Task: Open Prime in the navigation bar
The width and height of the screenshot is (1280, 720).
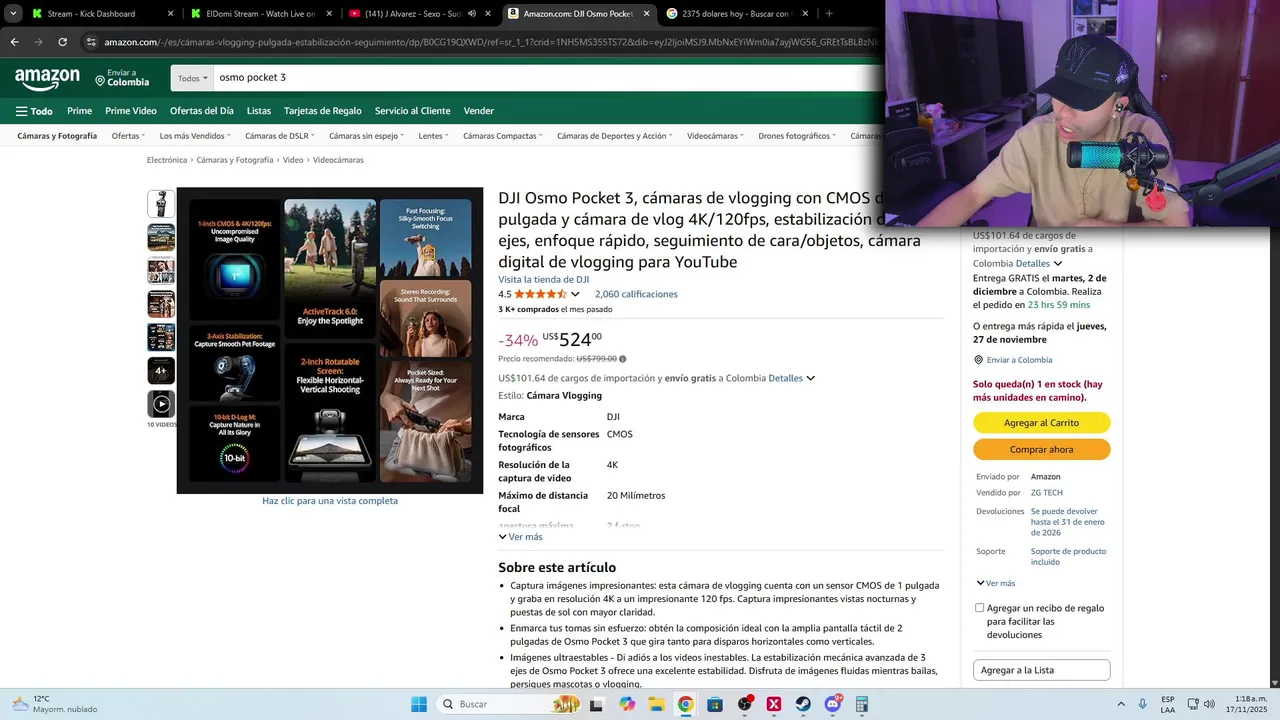Action: 79,111
